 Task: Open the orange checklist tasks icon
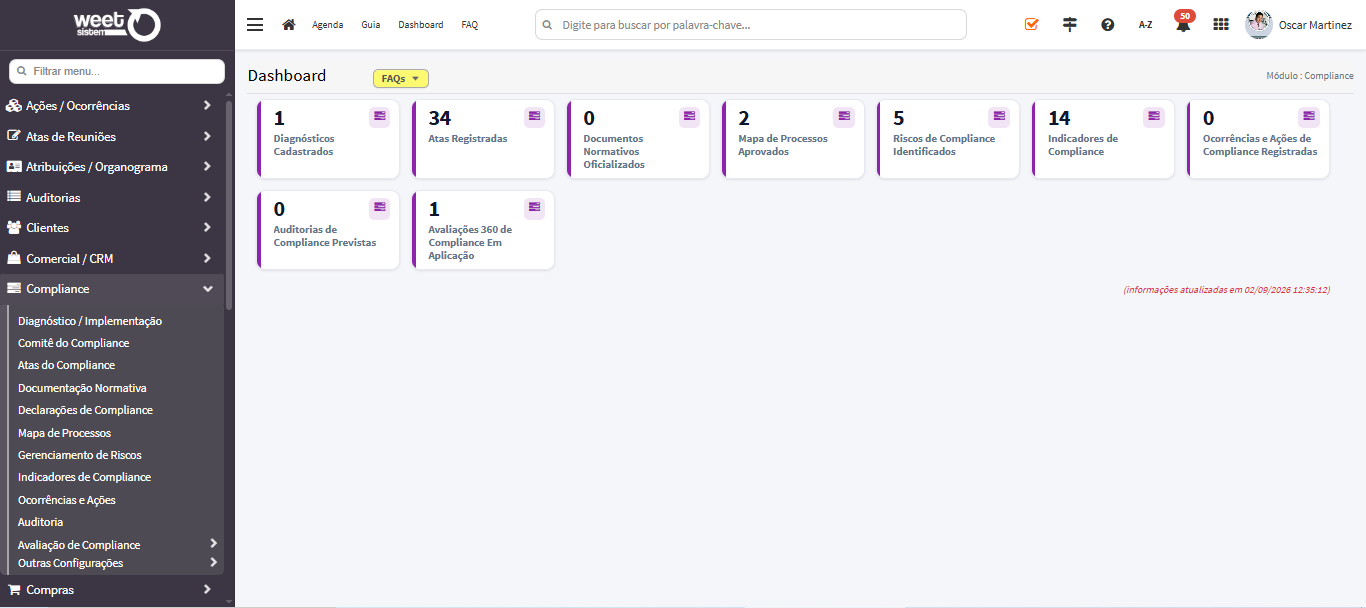tap(1032, 25)
